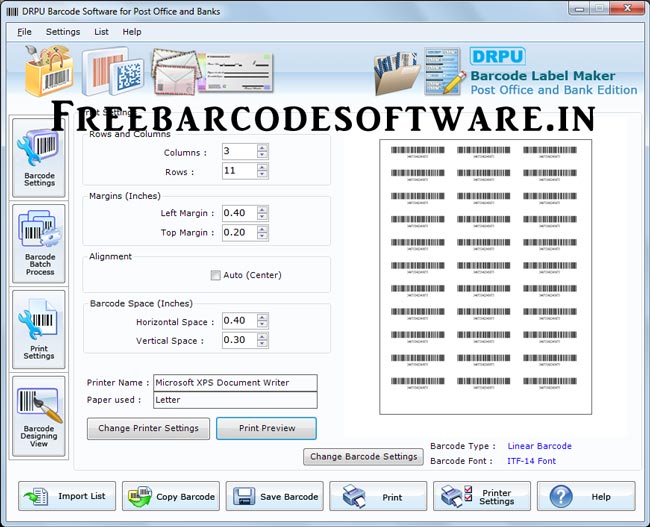Decrease the Top Margin value
The image size is (650, 527).
pos(262,236)
